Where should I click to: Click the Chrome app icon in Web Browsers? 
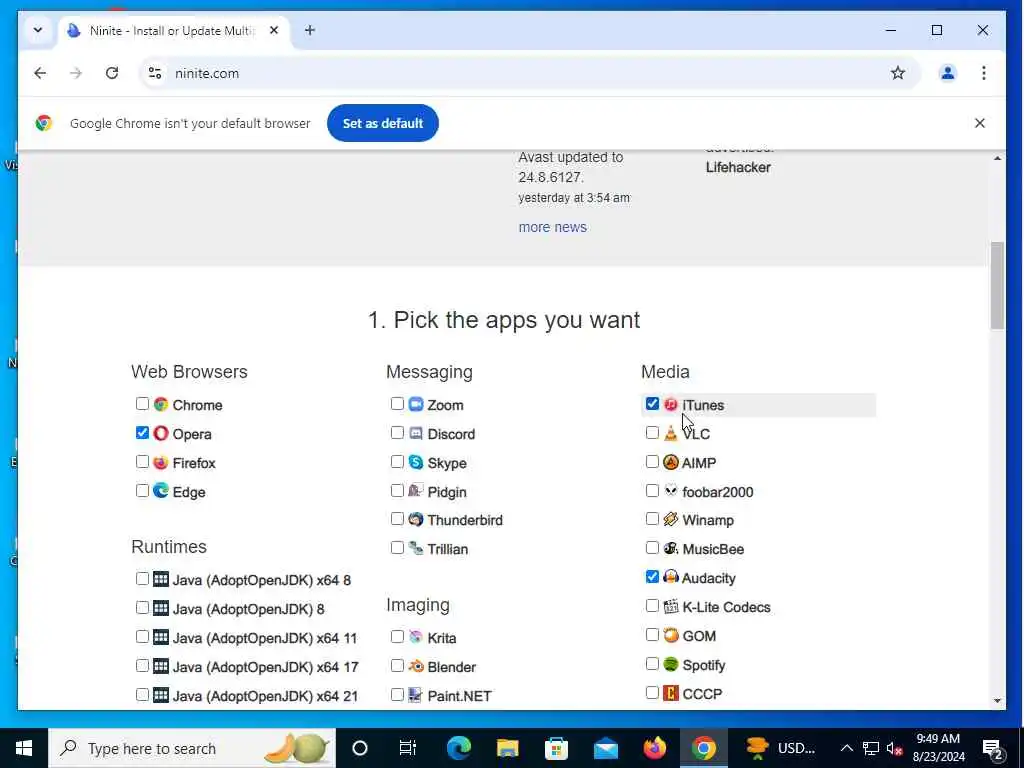pos(161,404)
